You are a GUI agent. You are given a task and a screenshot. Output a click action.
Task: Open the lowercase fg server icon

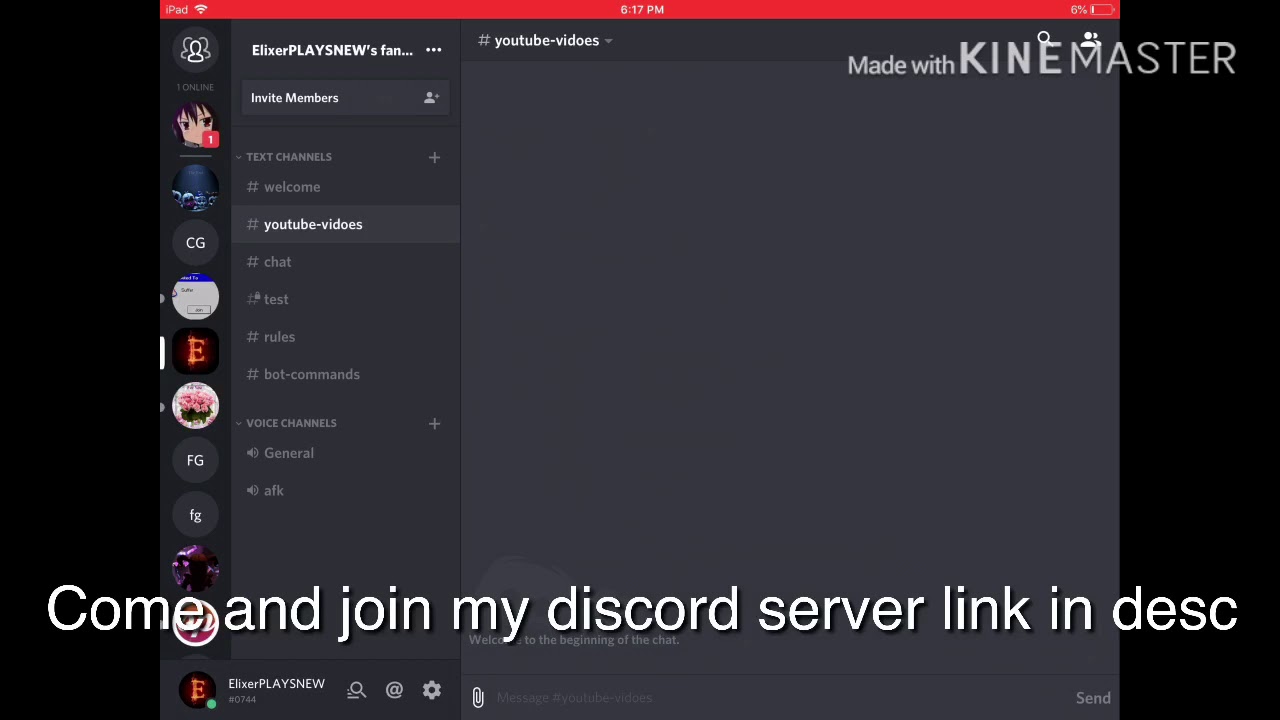[195, 515]
